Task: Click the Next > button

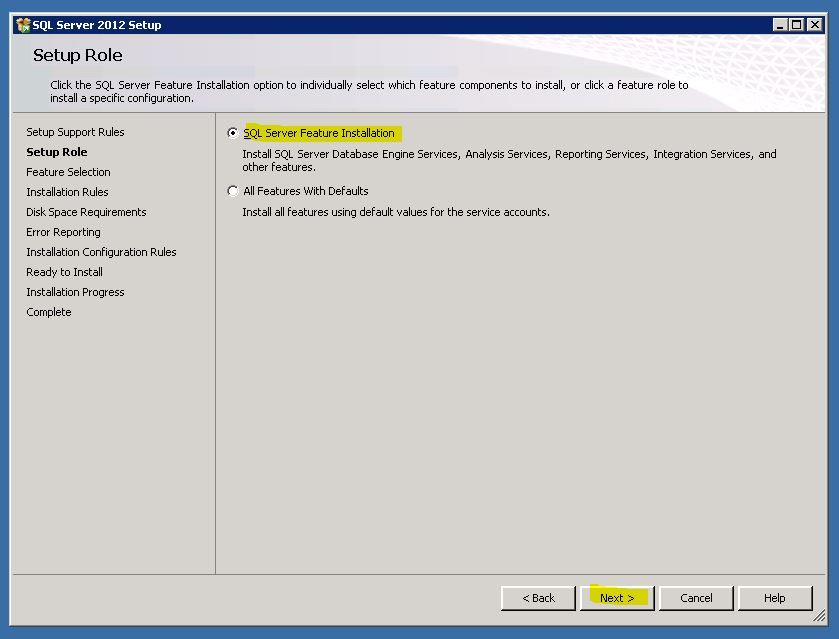Action: [617, 598]
